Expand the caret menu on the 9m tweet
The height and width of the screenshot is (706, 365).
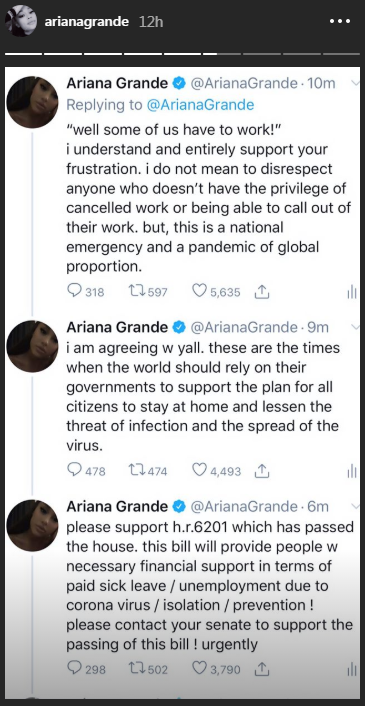355,327
